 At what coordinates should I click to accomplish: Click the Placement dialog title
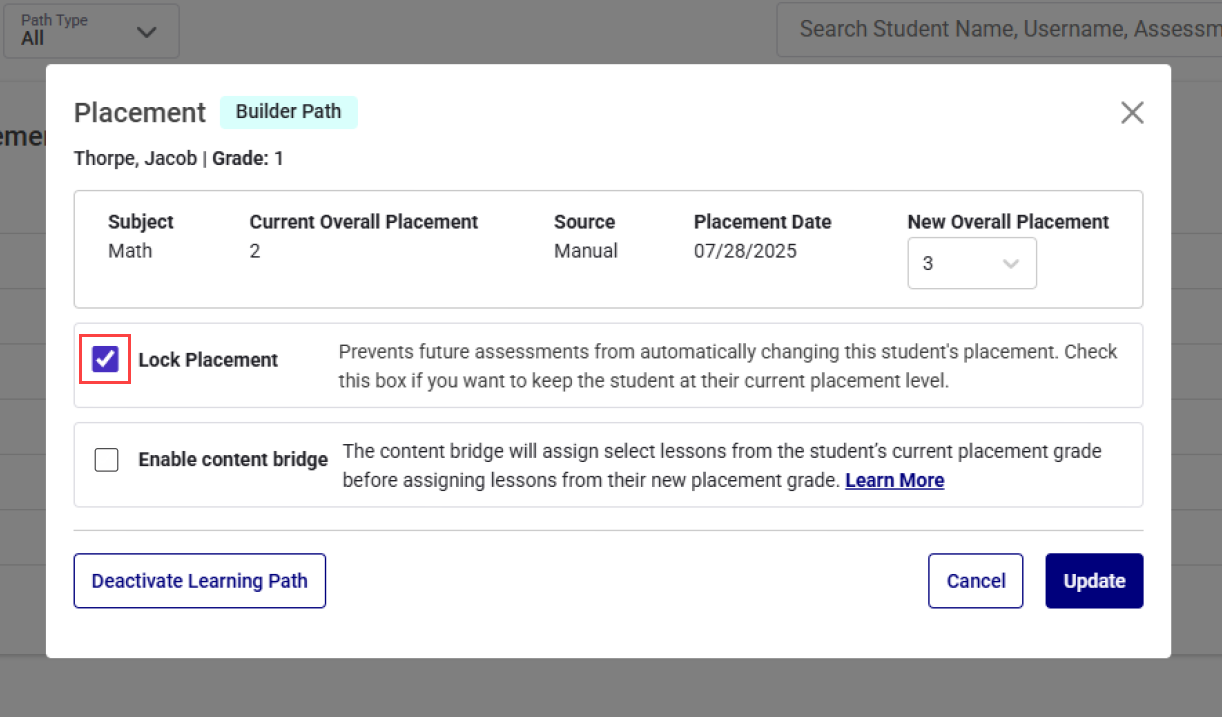tap(139, 113)
